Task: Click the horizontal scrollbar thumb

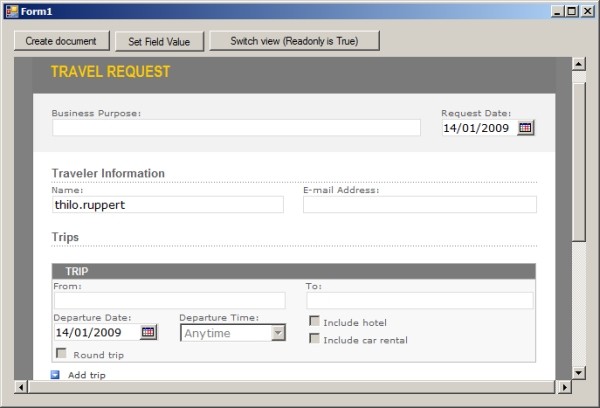Action: pyautogui.click(x=292, y=387)
